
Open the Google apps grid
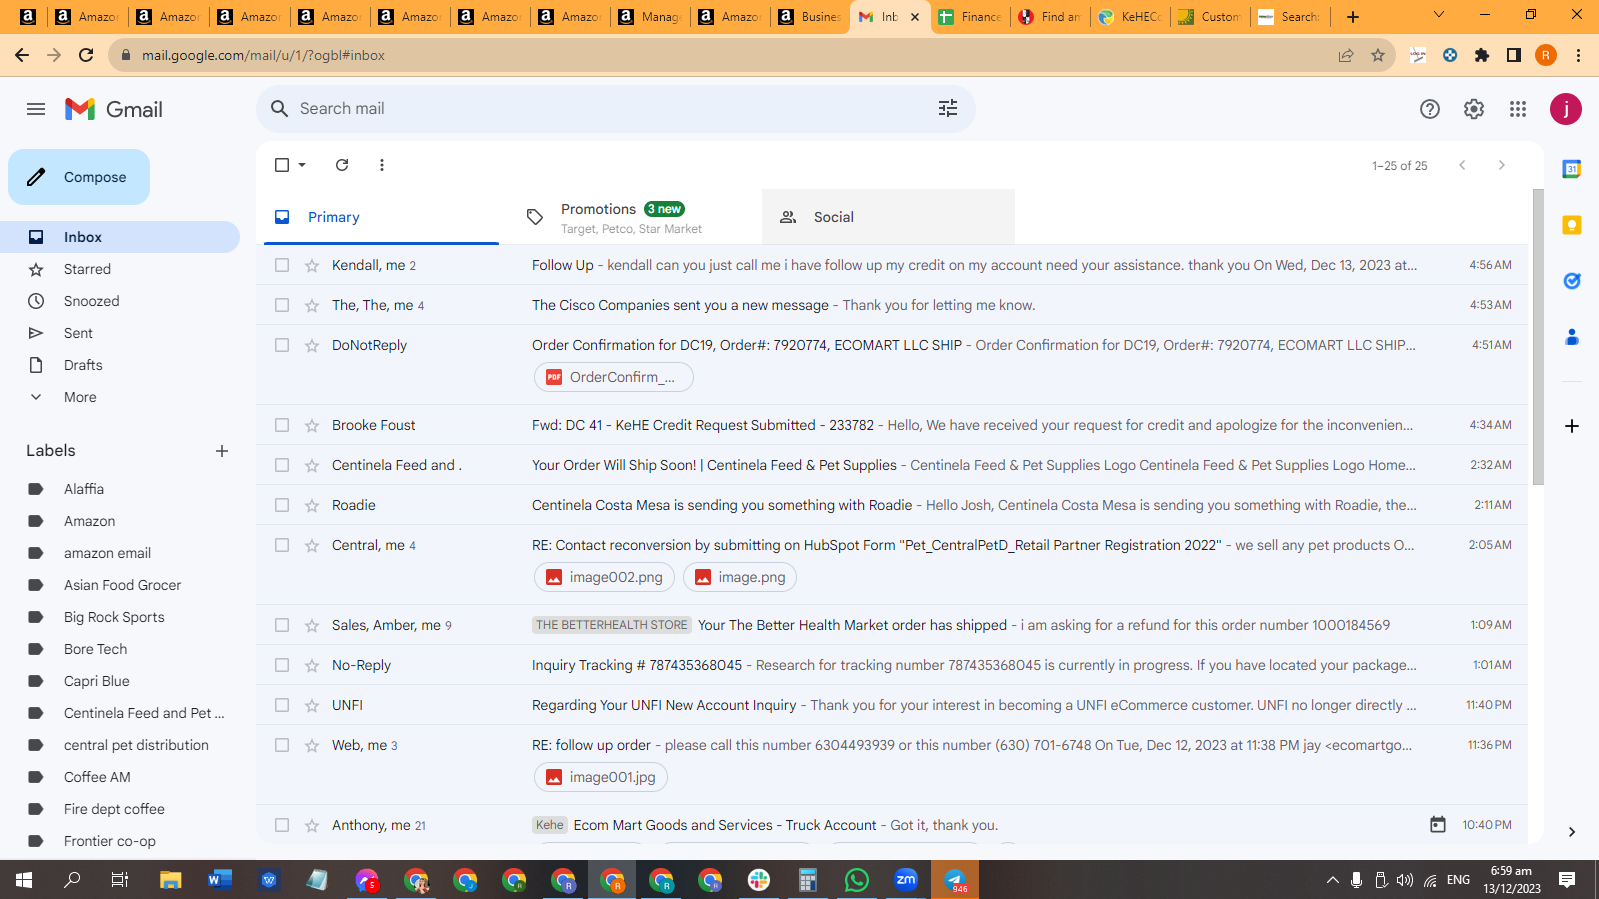tap(1518, 109)
